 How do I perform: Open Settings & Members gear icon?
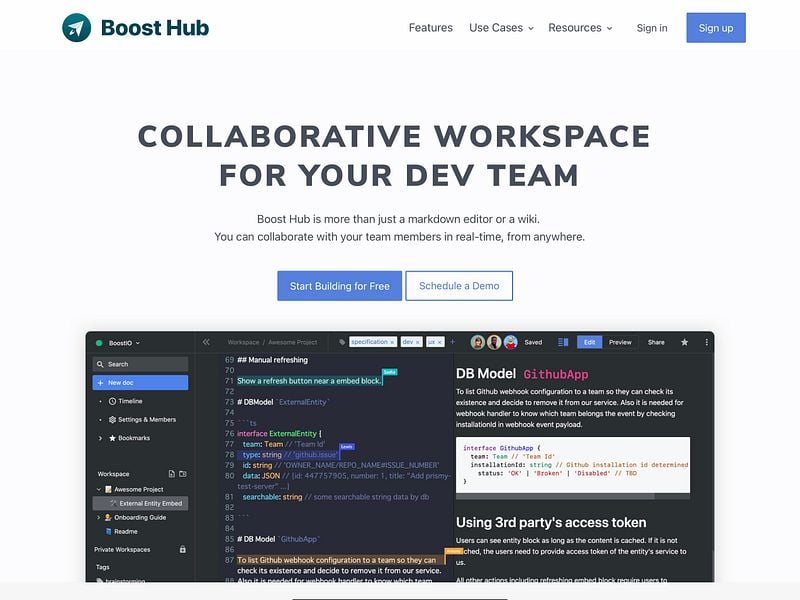[112, 419]
